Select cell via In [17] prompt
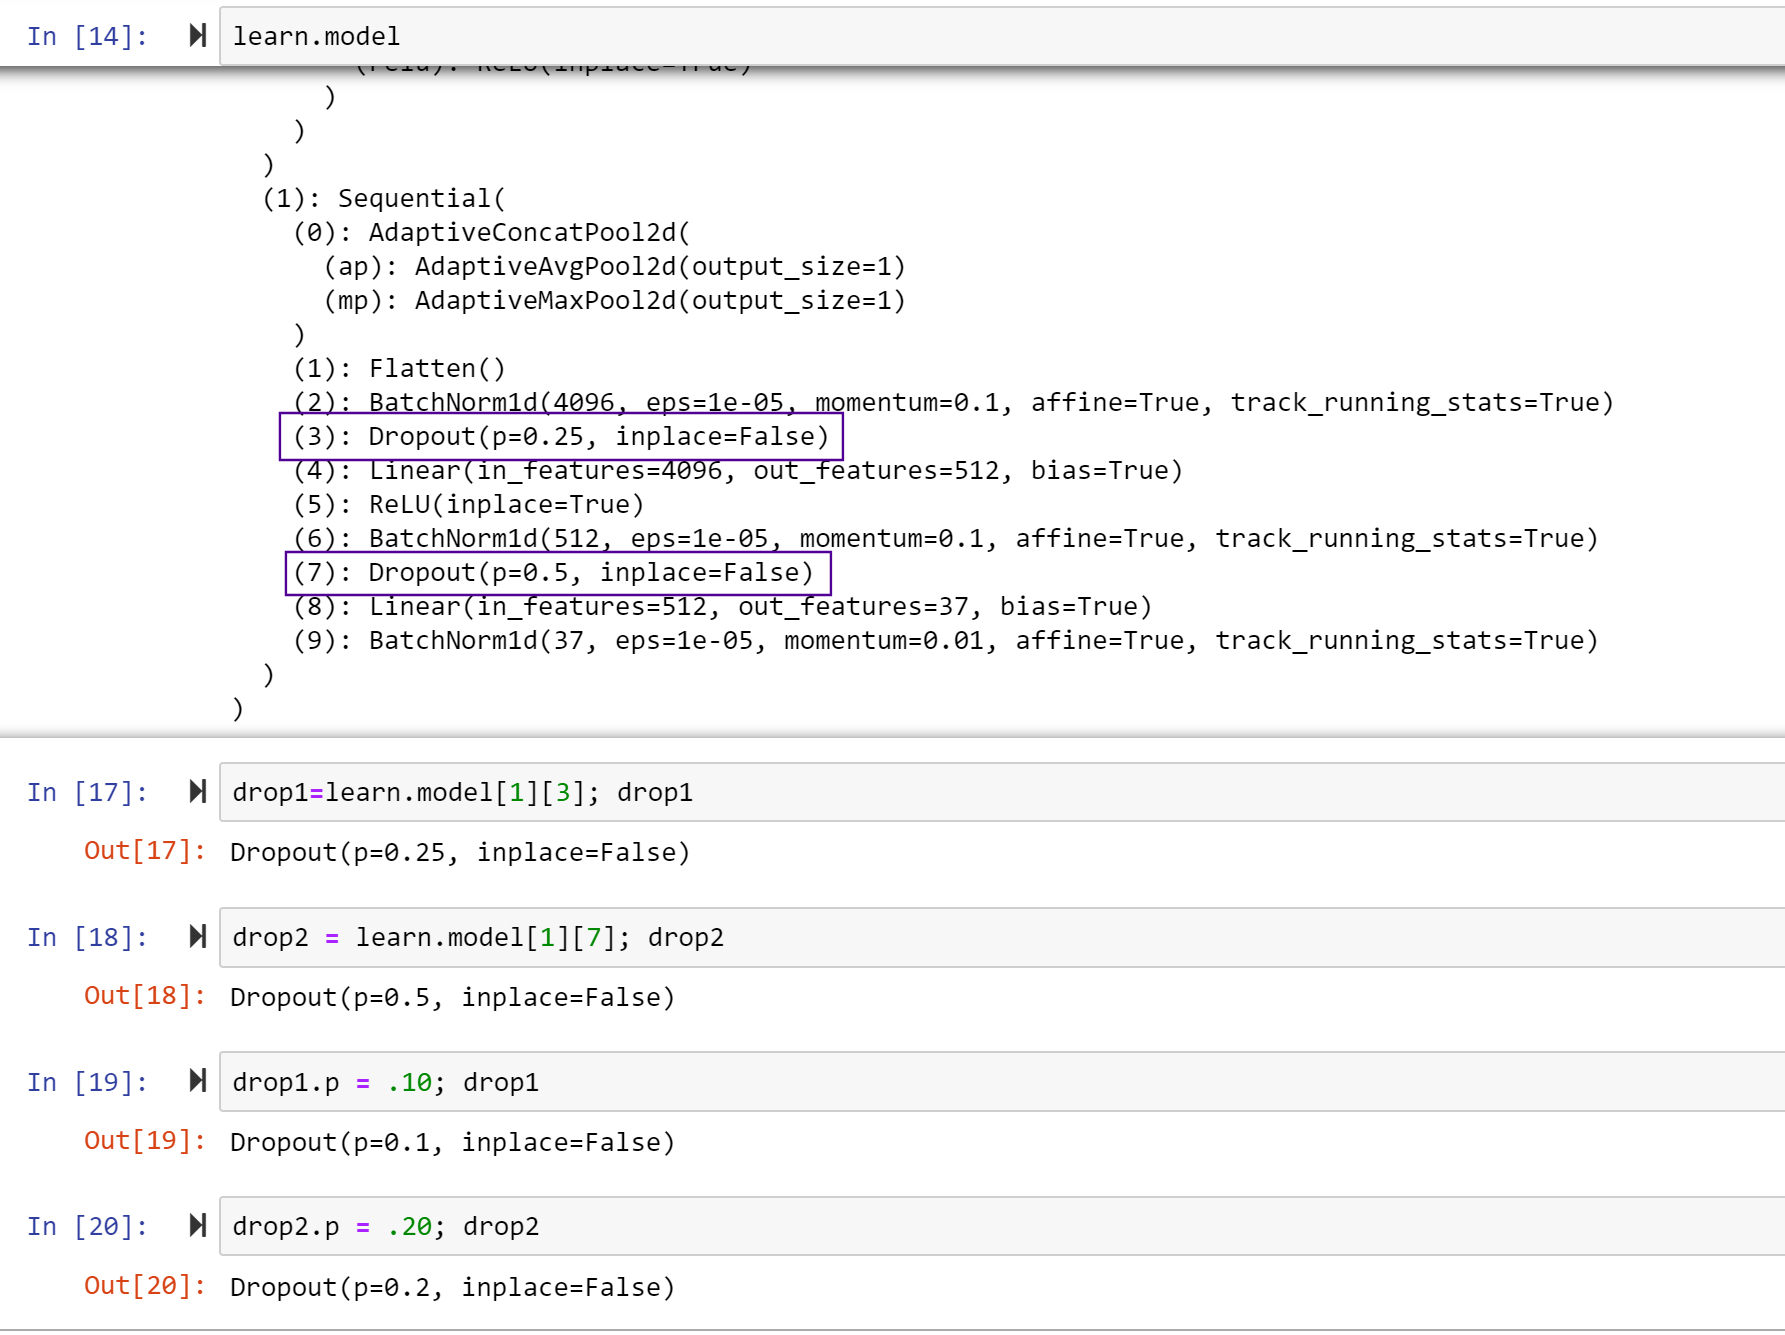The height and width of the screenshot is (1335, 1785). [x=87, y=793]
